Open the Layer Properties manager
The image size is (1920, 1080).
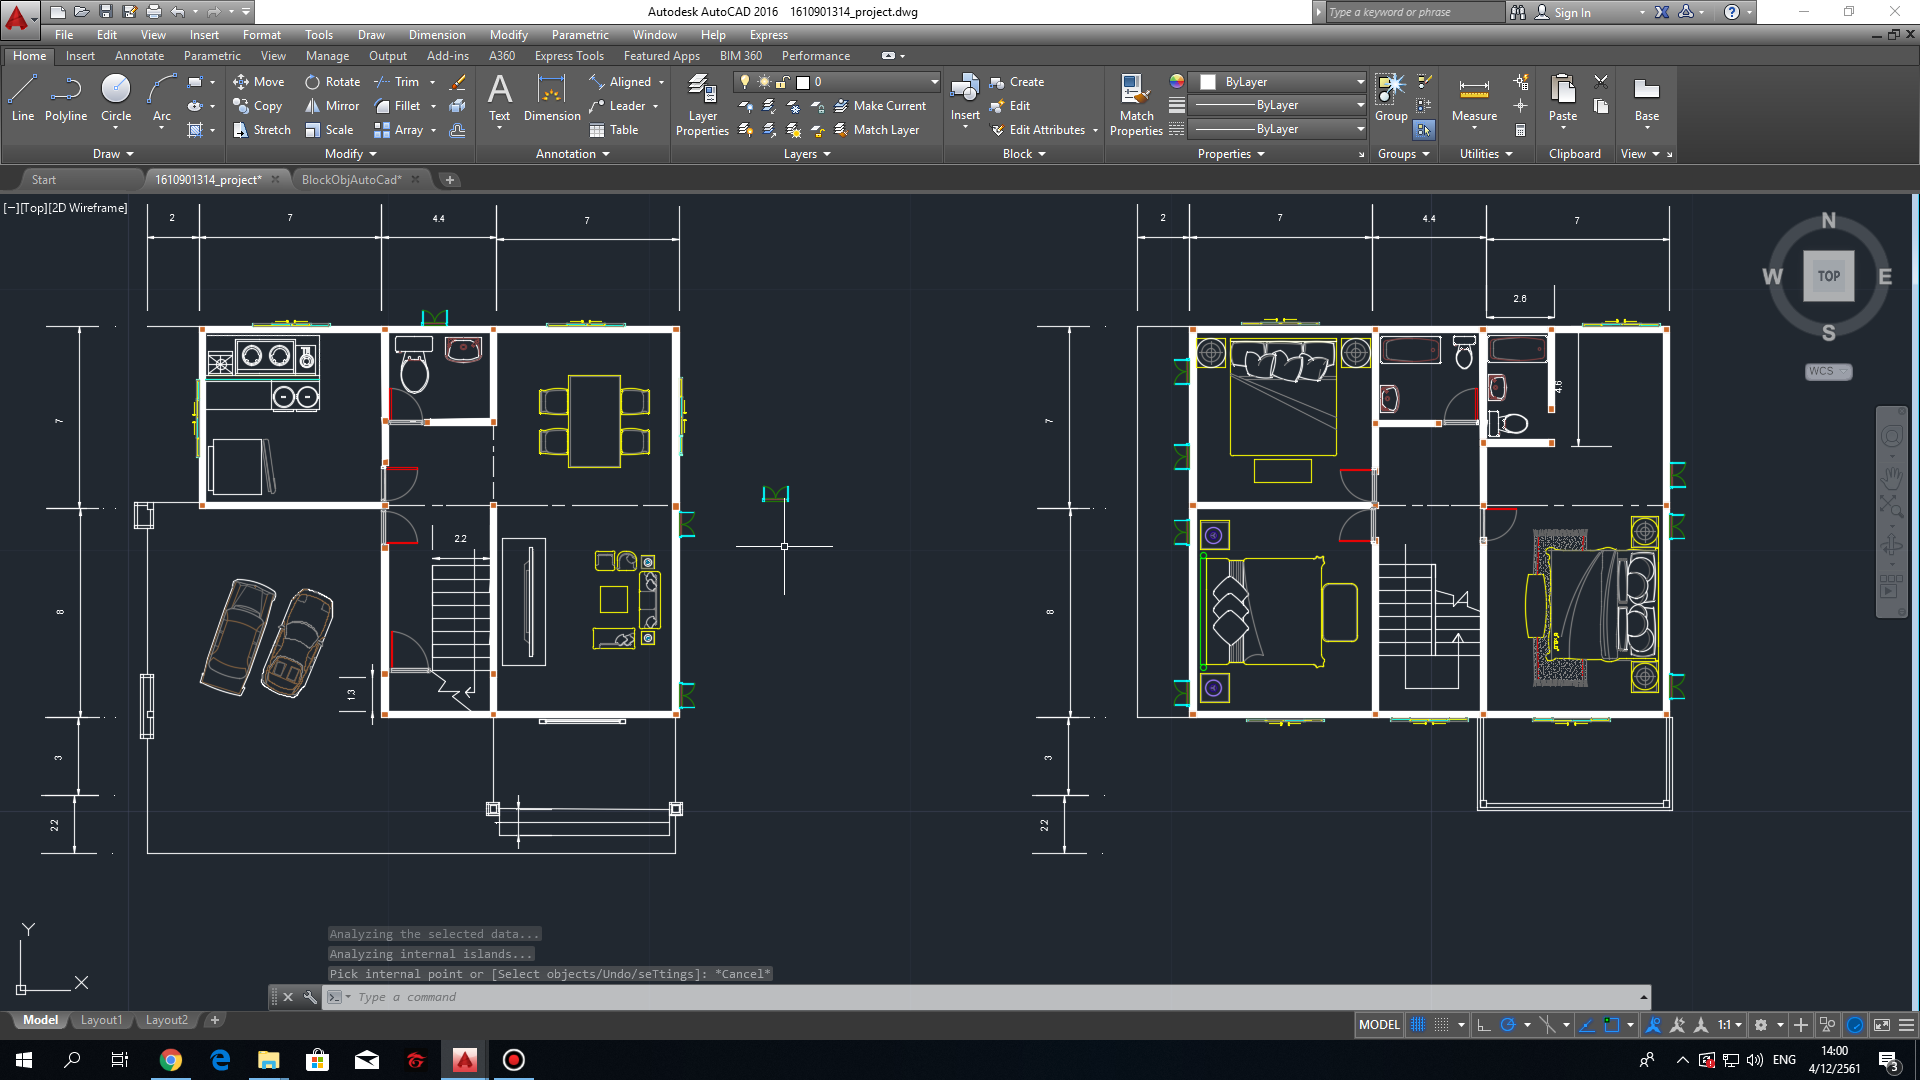tap(702, 105)
